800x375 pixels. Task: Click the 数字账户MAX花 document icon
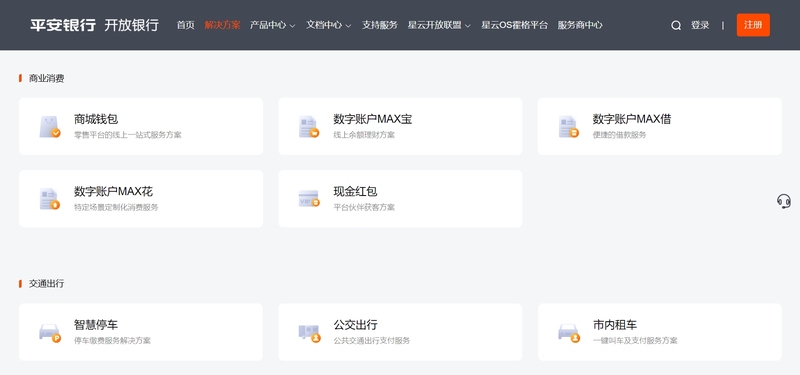pyautogui.click(x=50, y=199)
